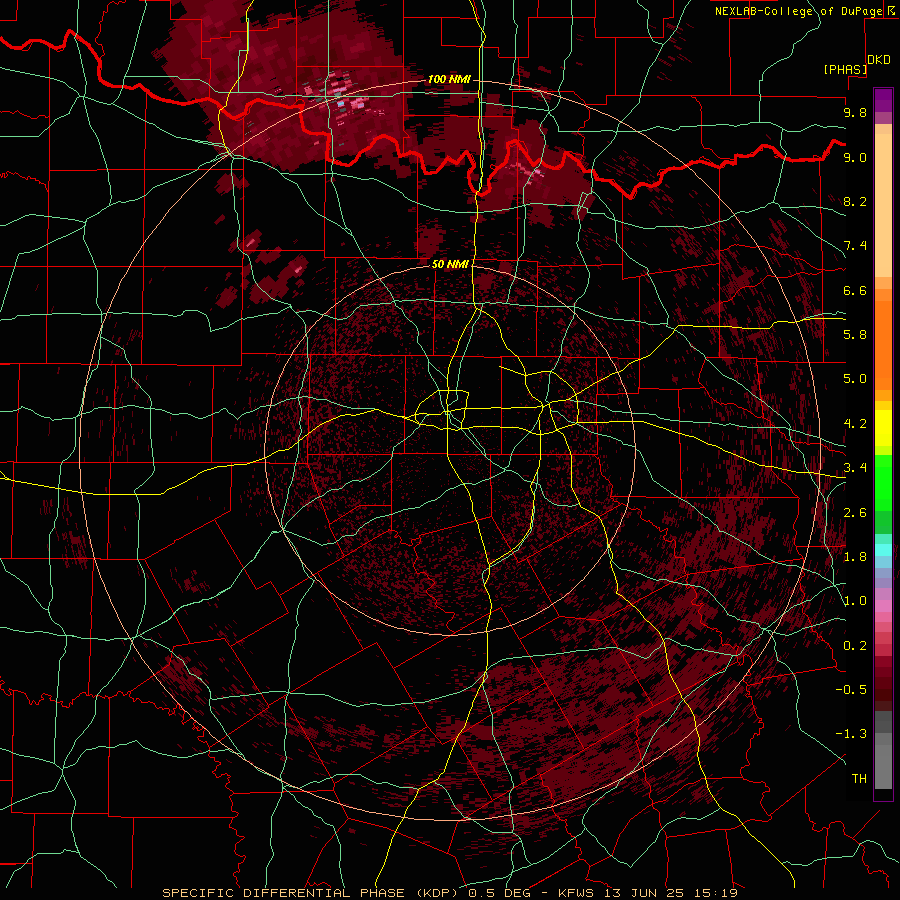Select the 3.4 value on color scale
The height and width of the screenshot is (900, 900).
tap(855, 468)
